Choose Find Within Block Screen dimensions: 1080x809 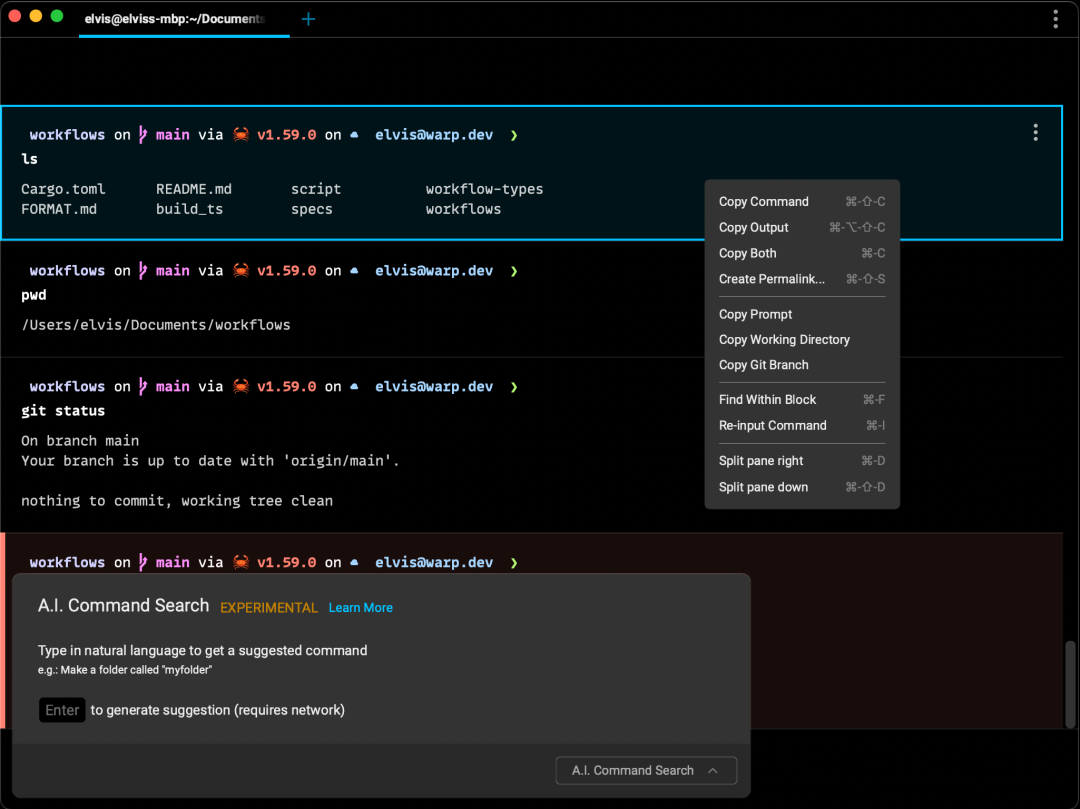768,400
